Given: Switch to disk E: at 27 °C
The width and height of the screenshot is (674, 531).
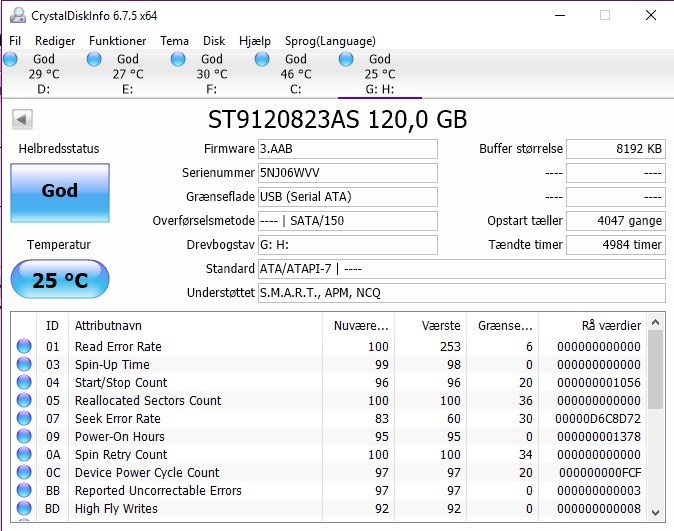Looking at the screenshot, I should point(128,74).
